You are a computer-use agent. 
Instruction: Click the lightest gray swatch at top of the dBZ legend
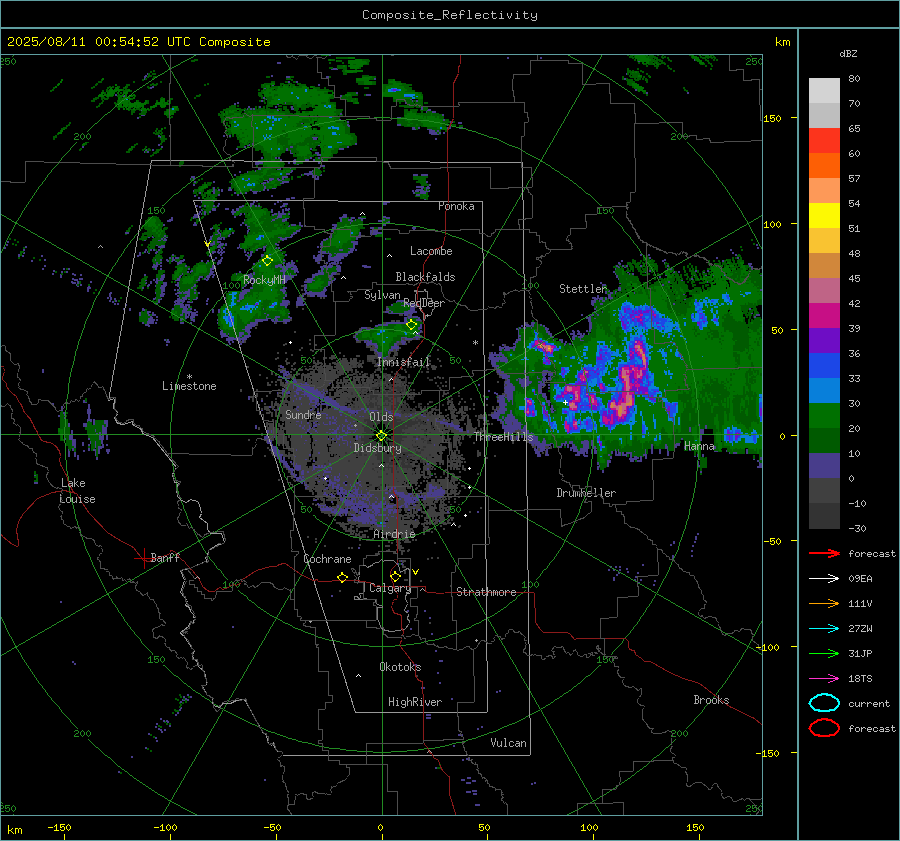[824, 91]
